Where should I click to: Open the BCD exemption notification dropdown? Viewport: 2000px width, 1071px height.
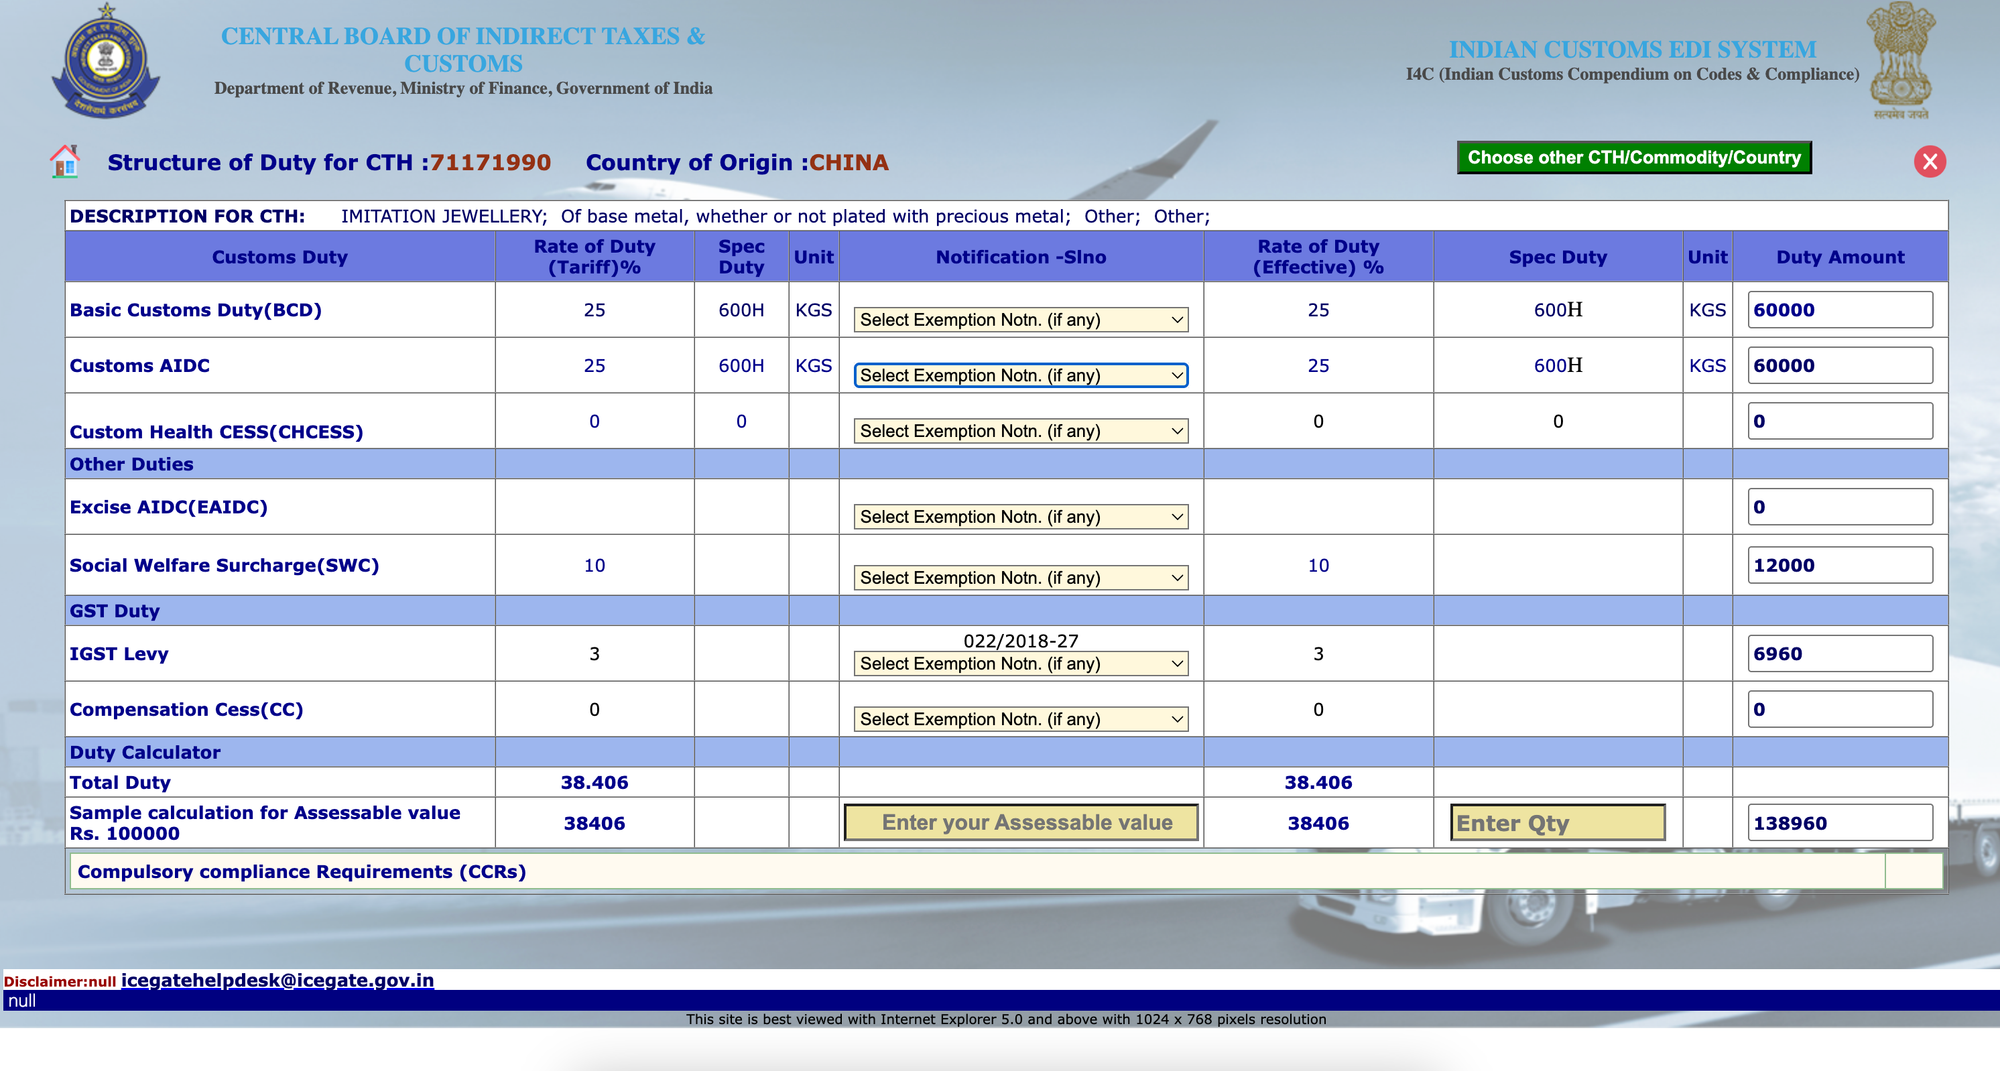click(1020, 320)
